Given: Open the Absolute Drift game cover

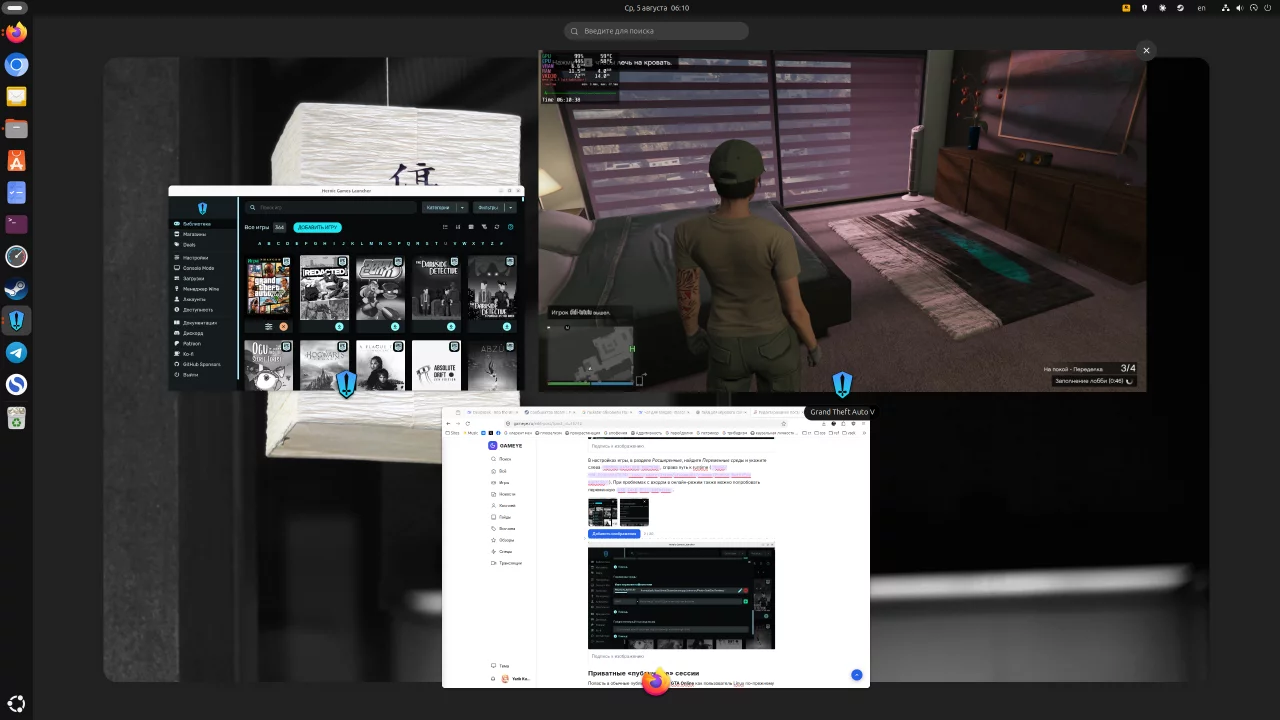Looking at the screenshot, I should (x=437, y=365).
